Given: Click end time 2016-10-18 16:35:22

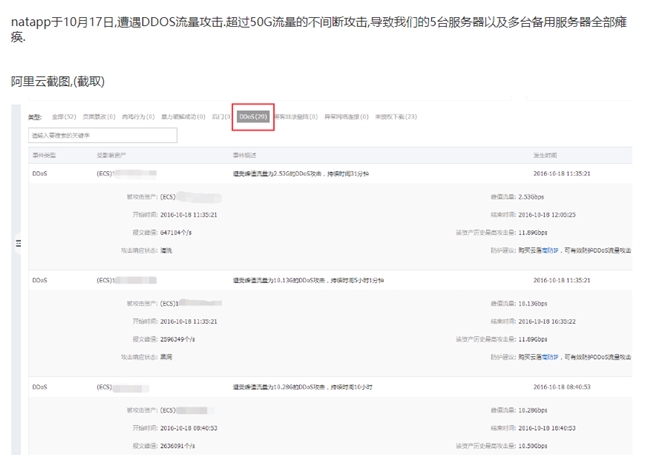Looking at the screenshot, I should tap(547, 322).
